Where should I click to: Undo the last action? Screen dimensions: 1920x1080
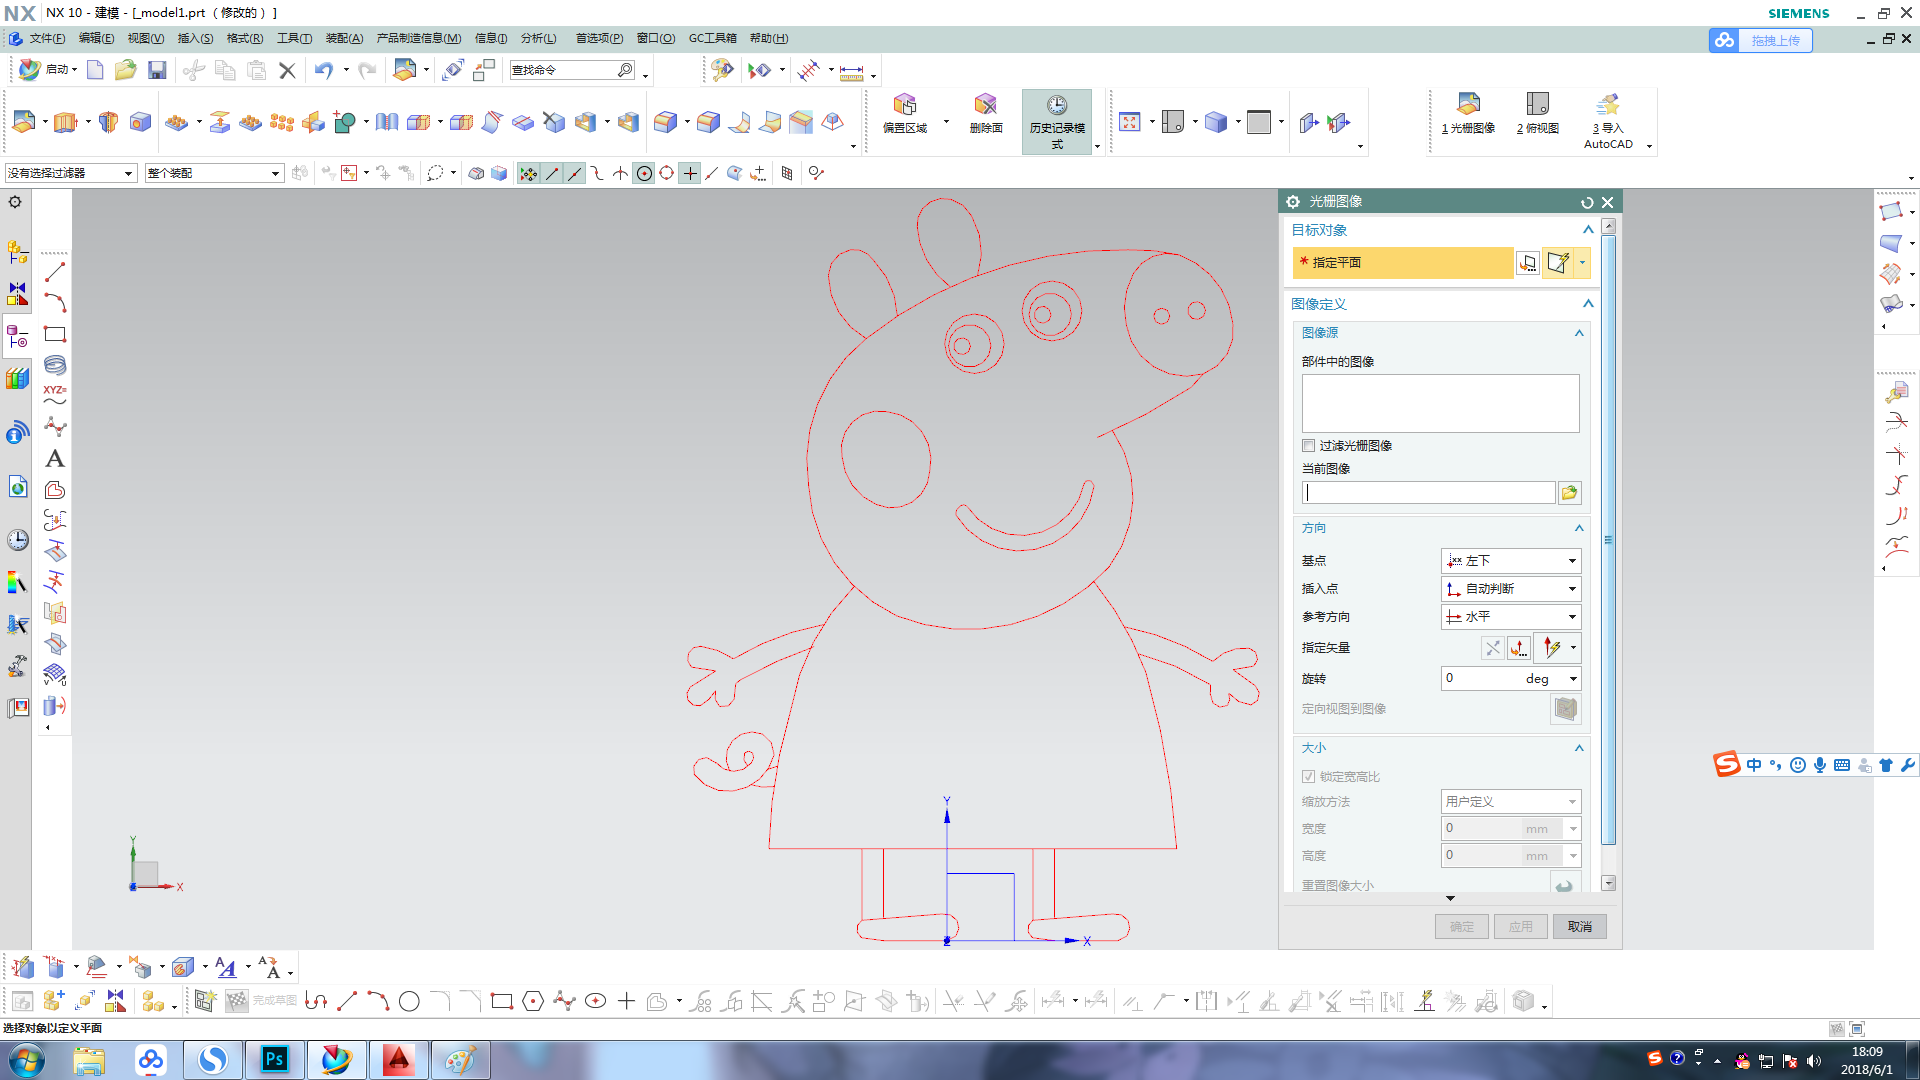click(323, 70)
